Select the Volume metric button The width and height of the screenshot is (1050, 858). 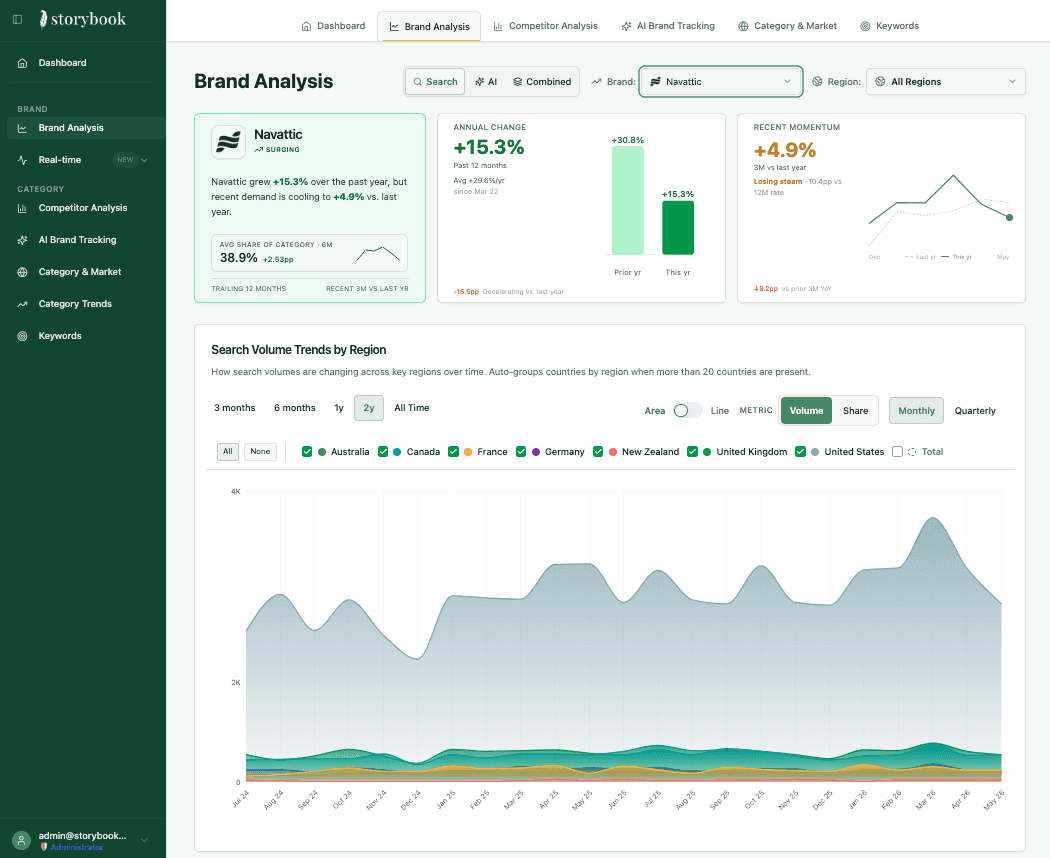[x=806, y=411]
